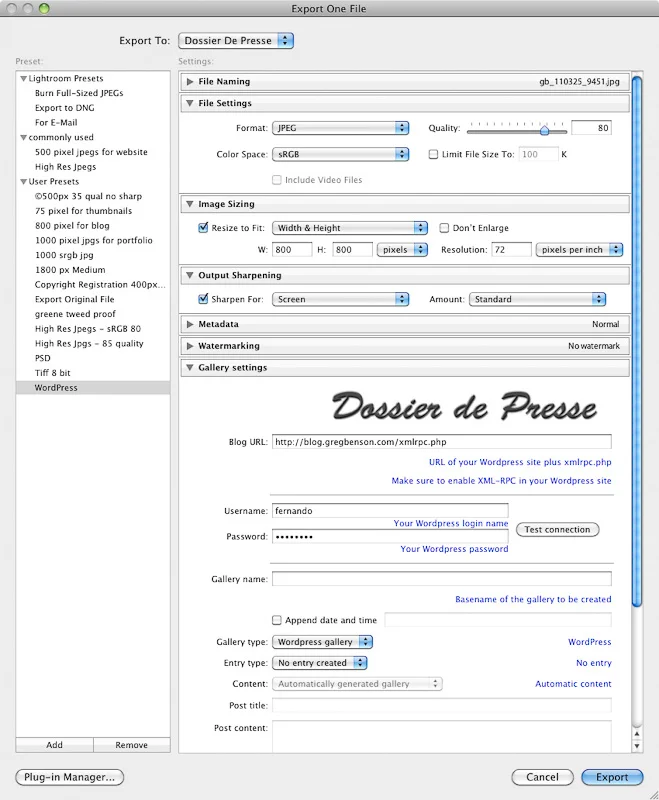The image size is (659, 800).
Task: Collapse the User Presets group
Action: [23, 182]
